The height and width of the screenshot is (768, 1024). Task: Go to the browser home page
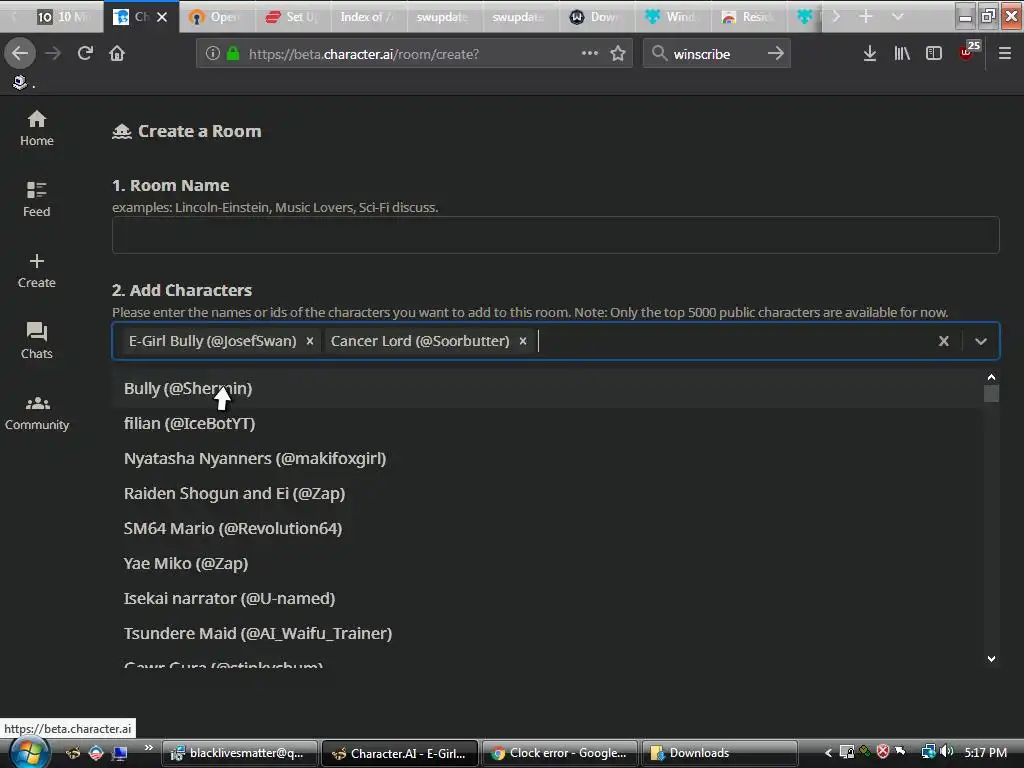point(117,54)
